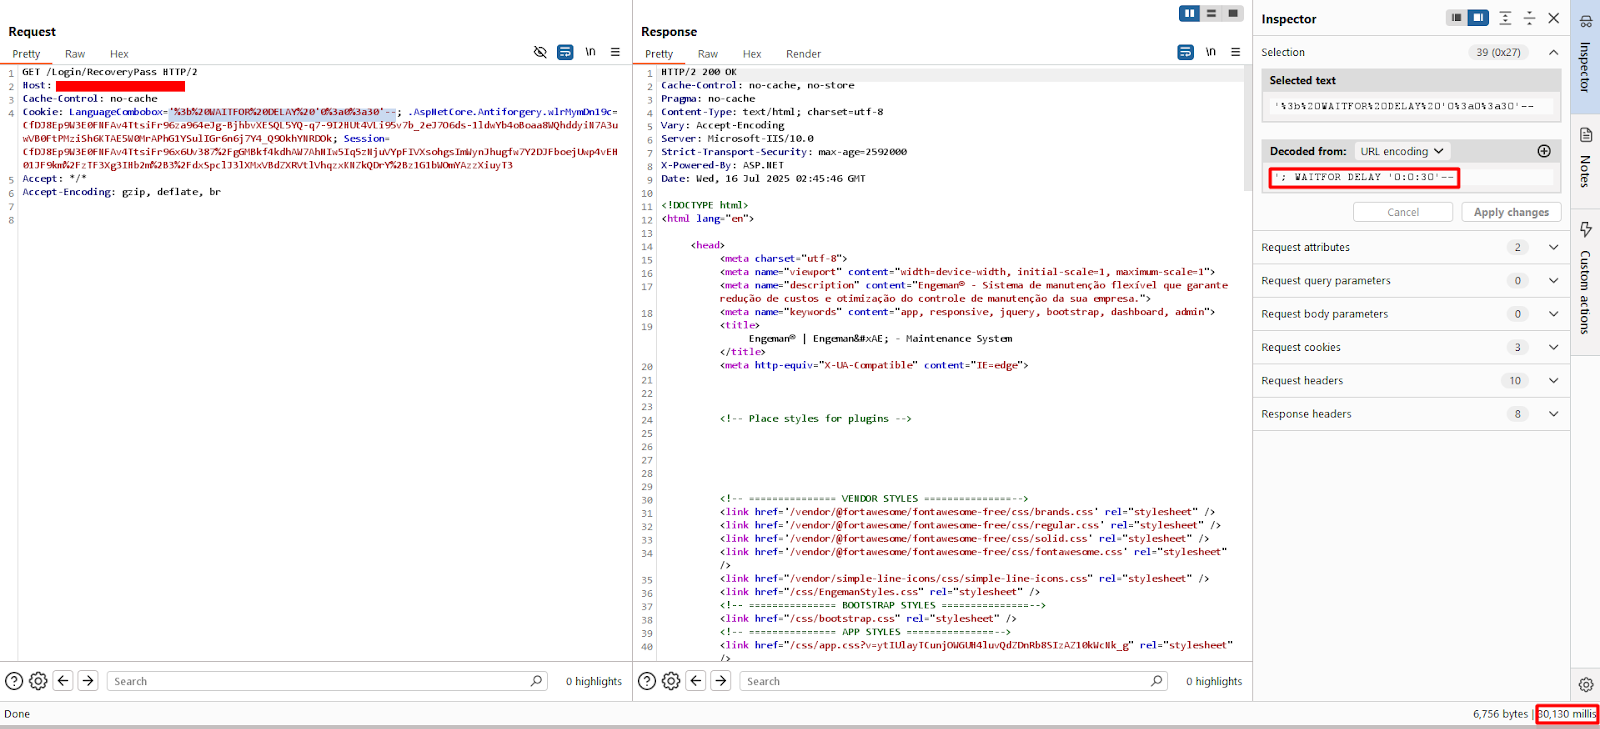Switch Response view to Raw tab
This screenshot has height=729, width=1600.
[x=708, y=54]
